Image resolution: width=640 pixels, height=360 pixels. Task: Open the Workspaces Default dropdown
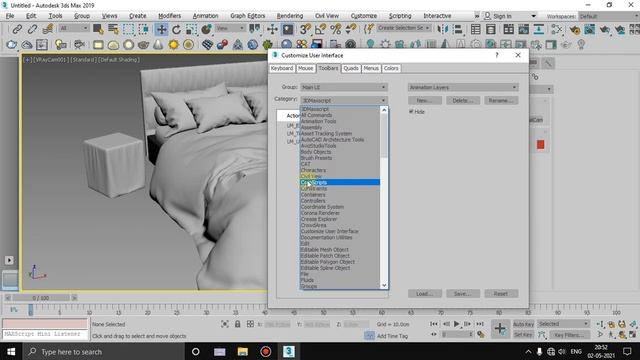tap(608, 16)
